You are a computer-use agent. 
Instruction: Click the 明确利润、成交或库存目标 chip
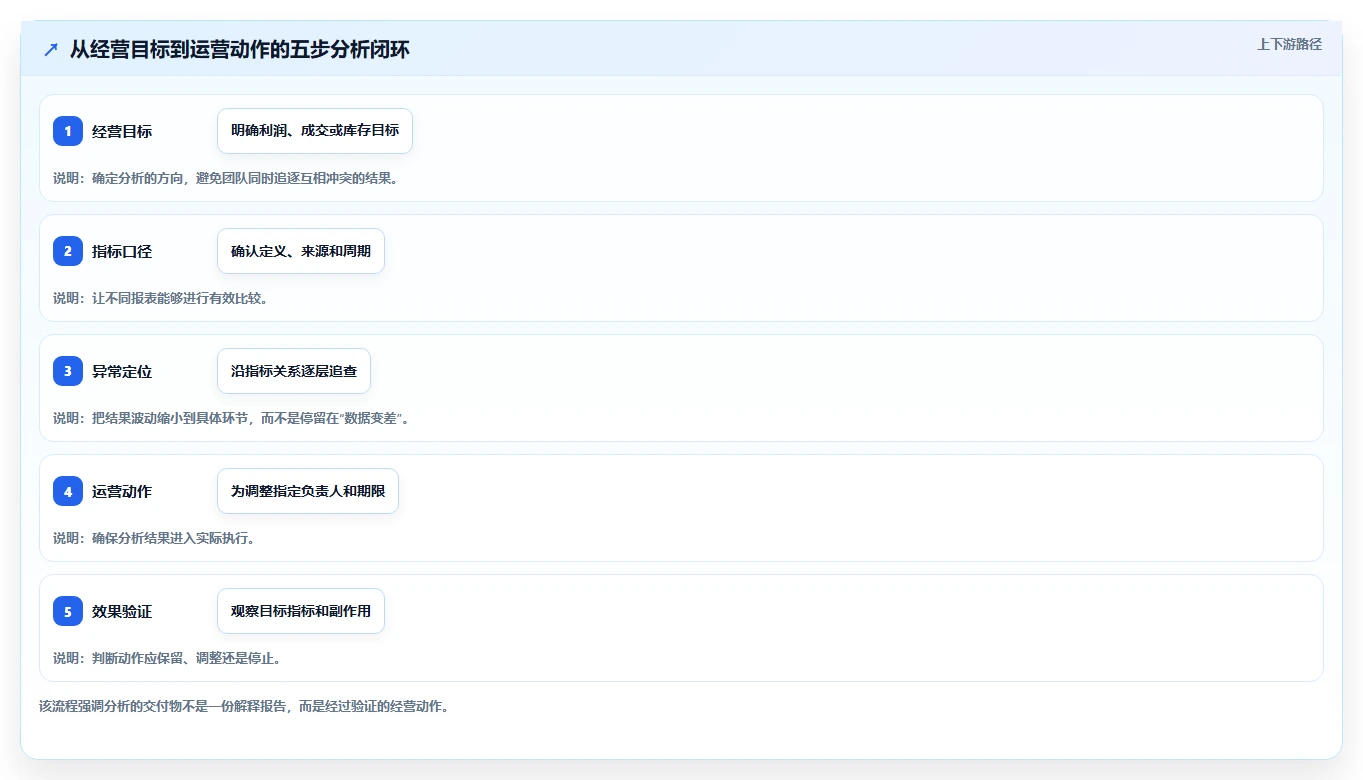315,131
